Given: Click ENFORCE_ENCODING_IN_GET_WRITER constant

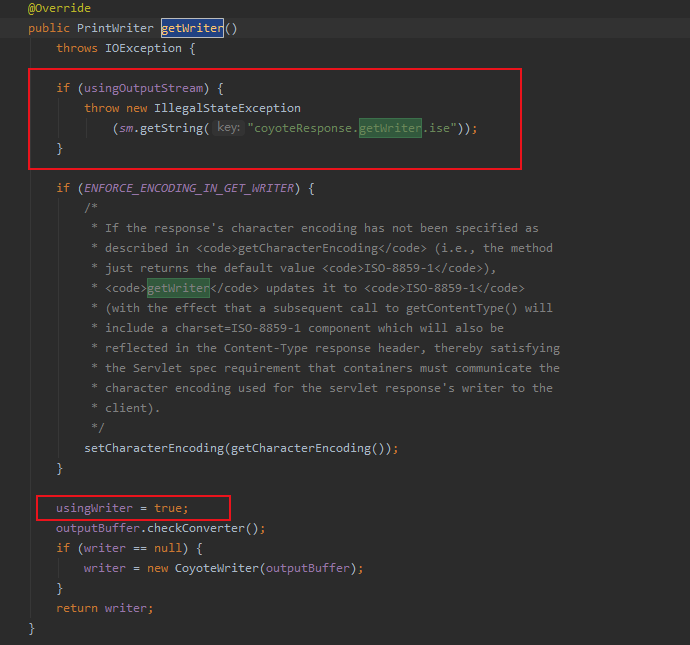Looking at the screenshot, I should pos(189,188).
